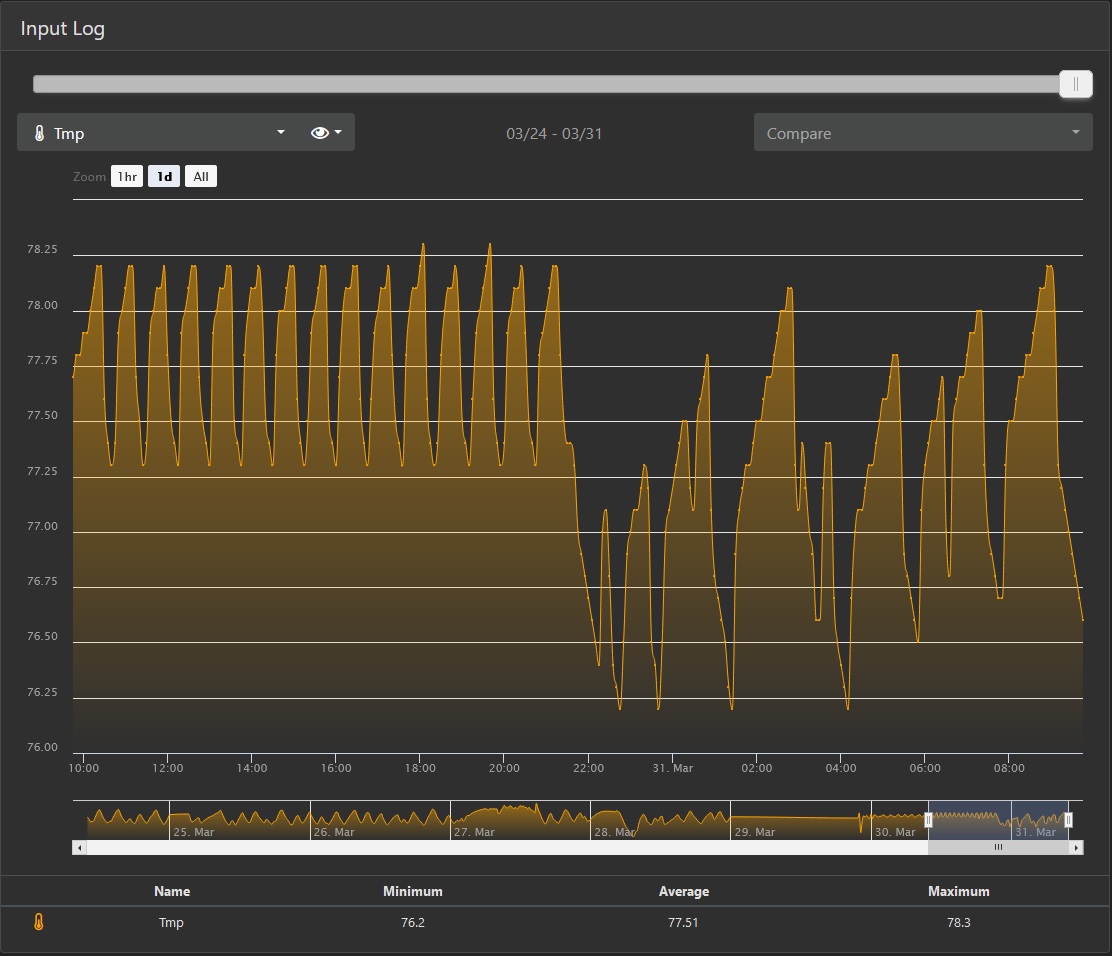Click the top range slider handle
1112x956 pixels.
[1076, 84]
